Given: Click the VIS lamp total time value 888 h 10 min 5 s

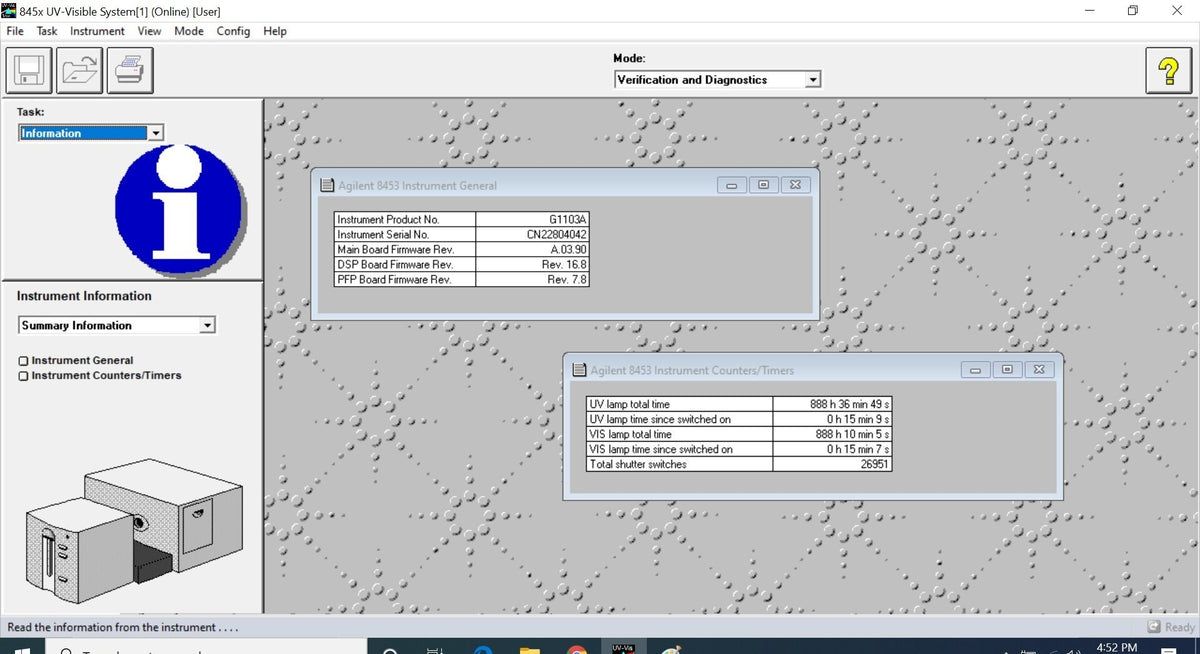Looking at the screenshot, I should pyautogui.click(x=853, y=435).
